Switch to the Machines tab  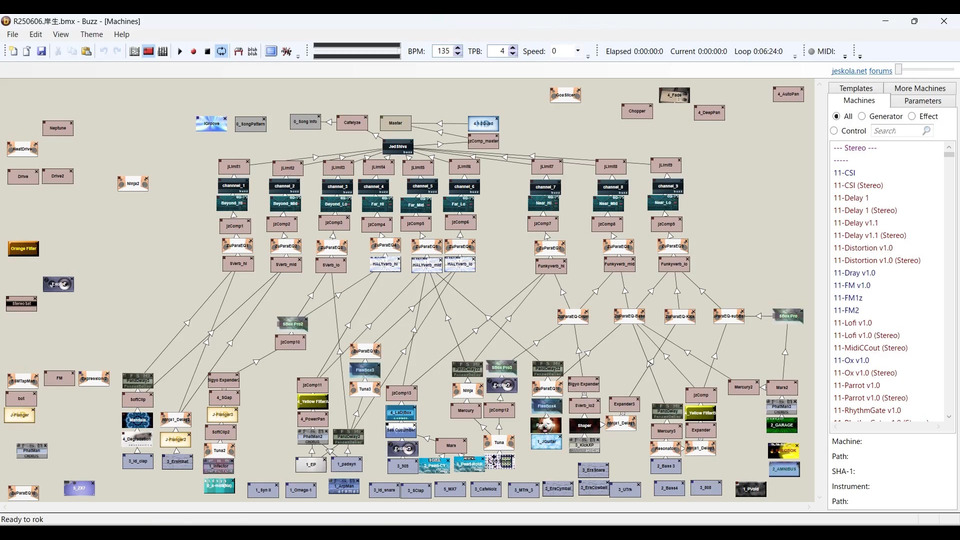point(859,100)
